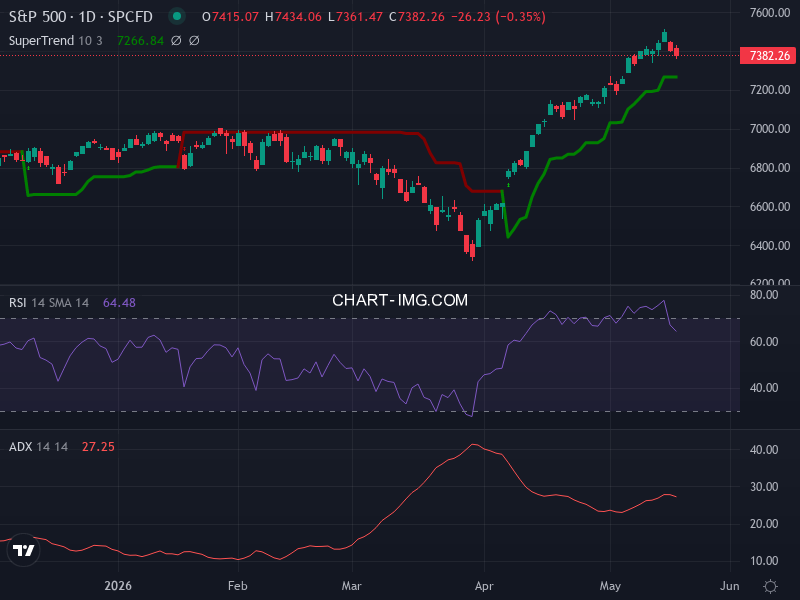Click first SuperTrend empty-value symbol
Screen dimensions: 800x600
176,40
